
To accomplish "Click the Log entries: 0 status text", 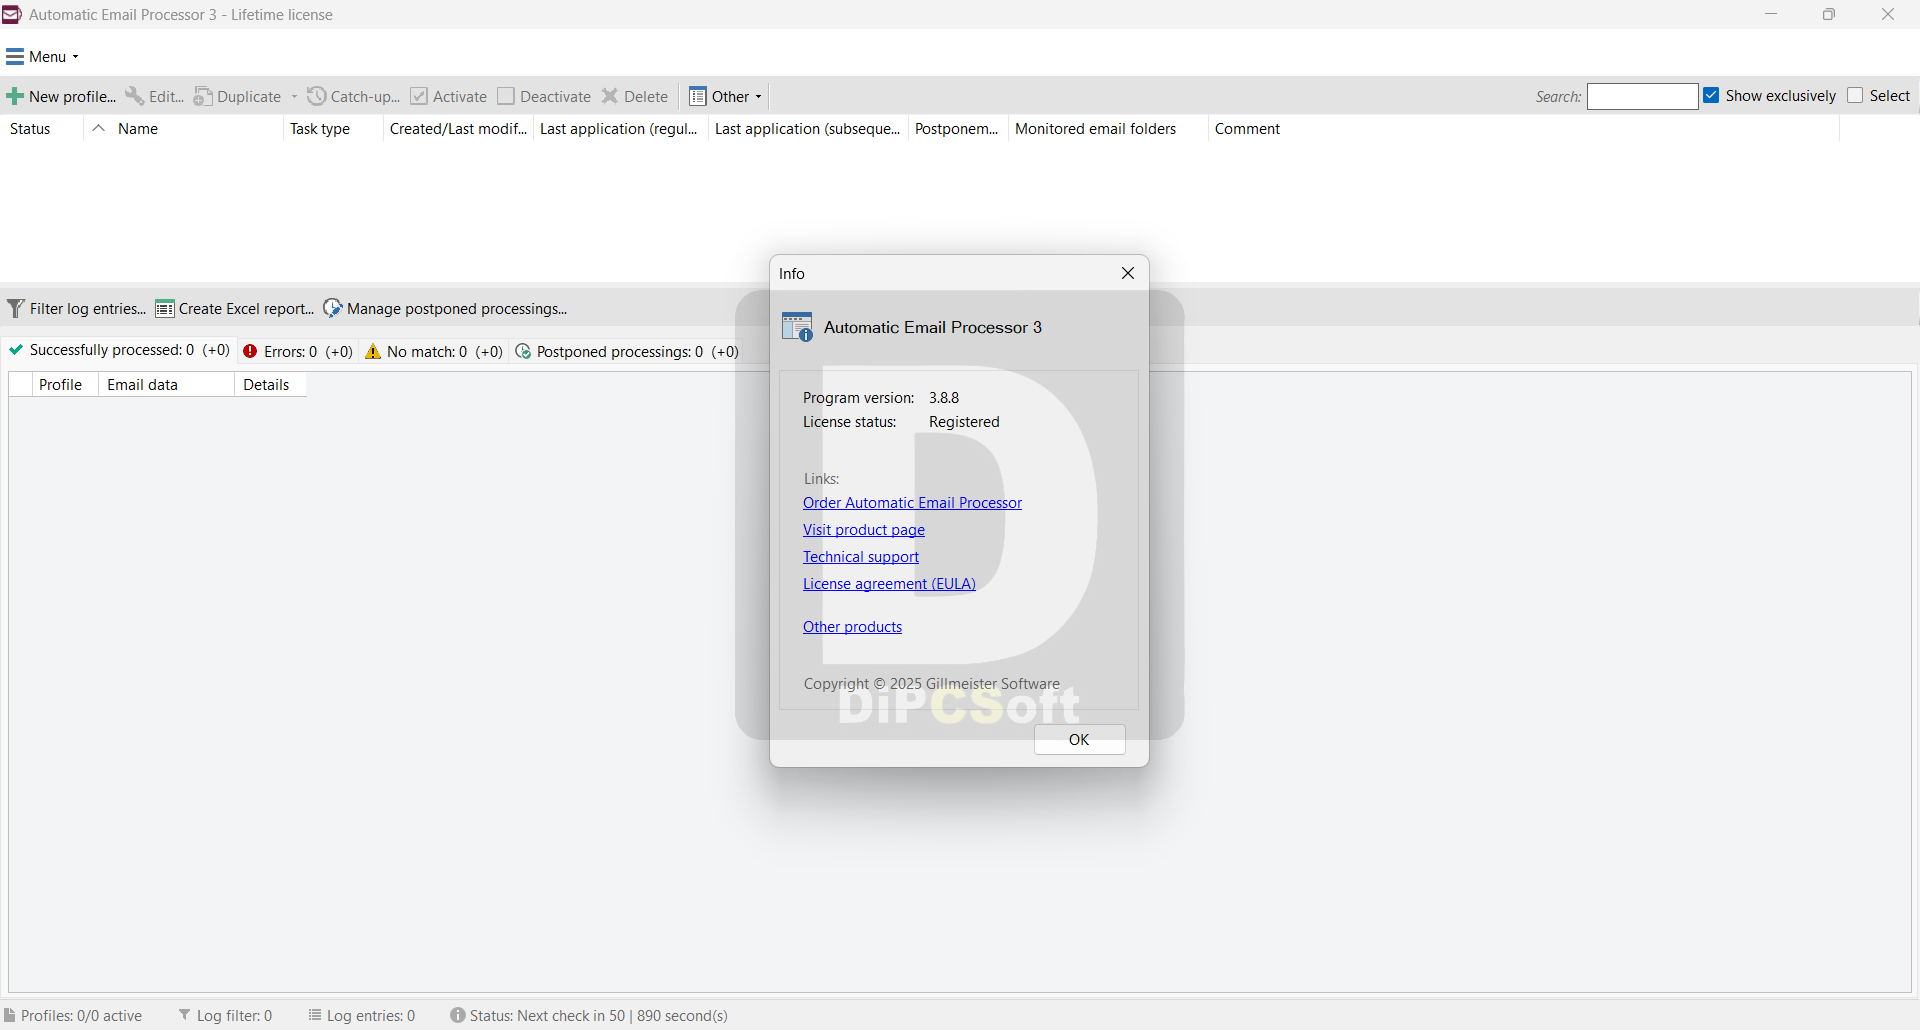I will [371, 1015].
